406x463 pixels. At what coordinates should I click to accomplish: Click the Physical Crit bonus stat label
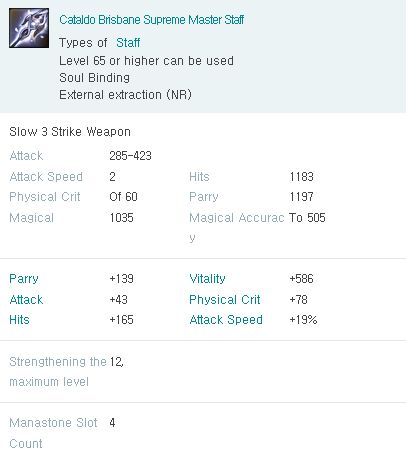[x=225, y=299]
